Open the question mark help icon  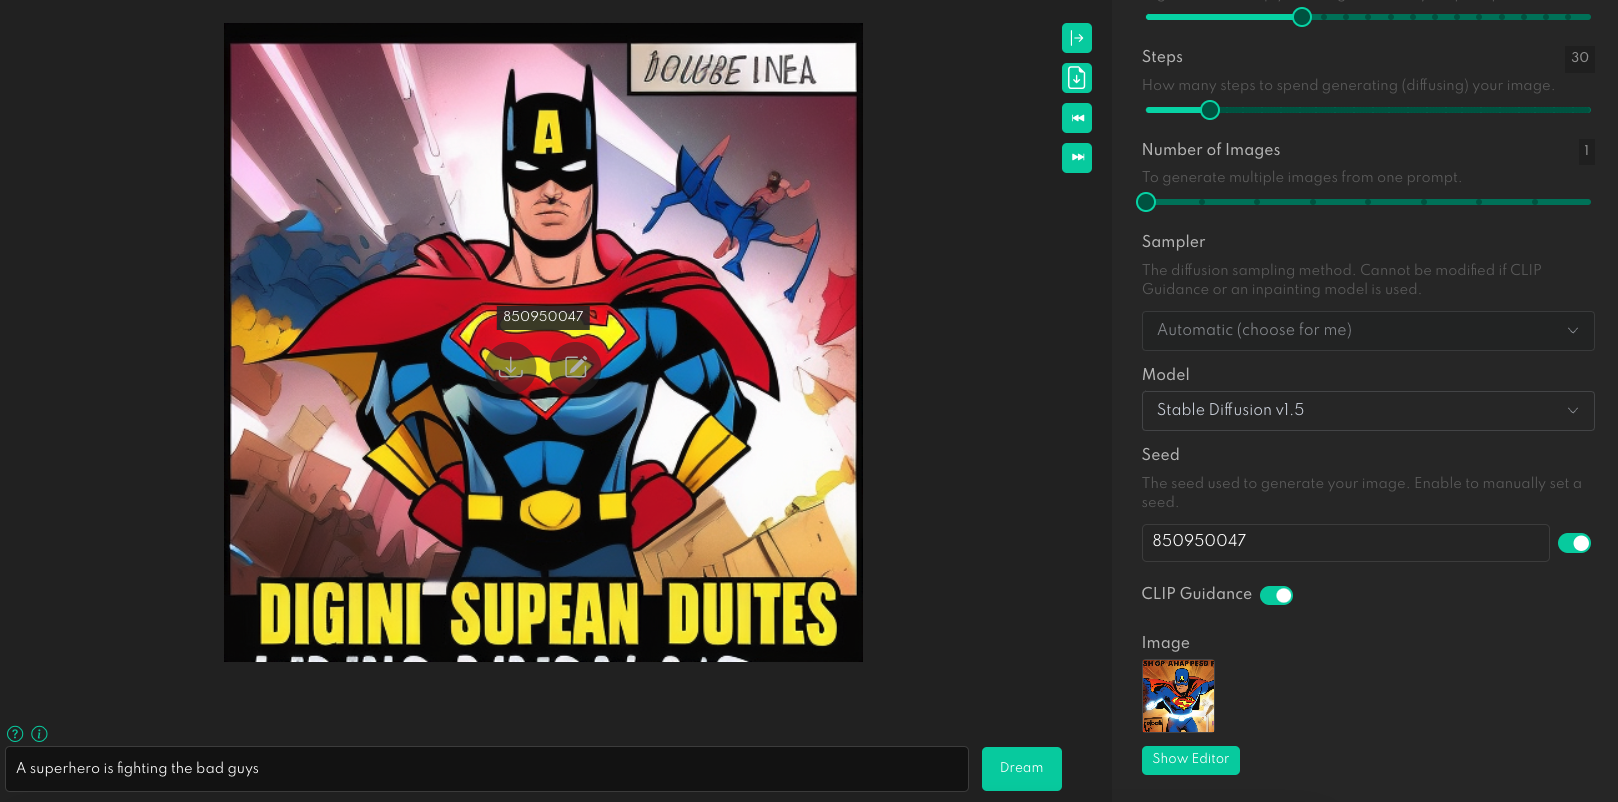15,734
